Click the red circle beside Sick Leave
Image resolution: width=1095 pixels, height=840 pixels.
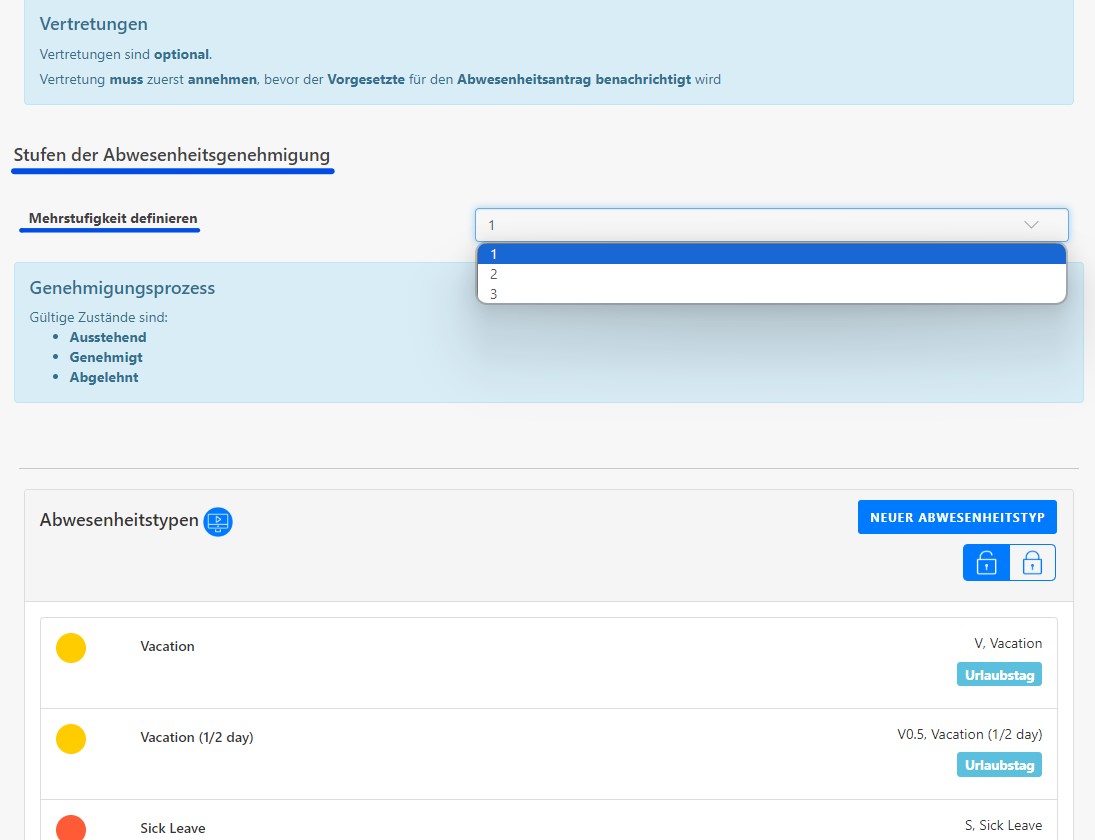click(x=71, y=827)
